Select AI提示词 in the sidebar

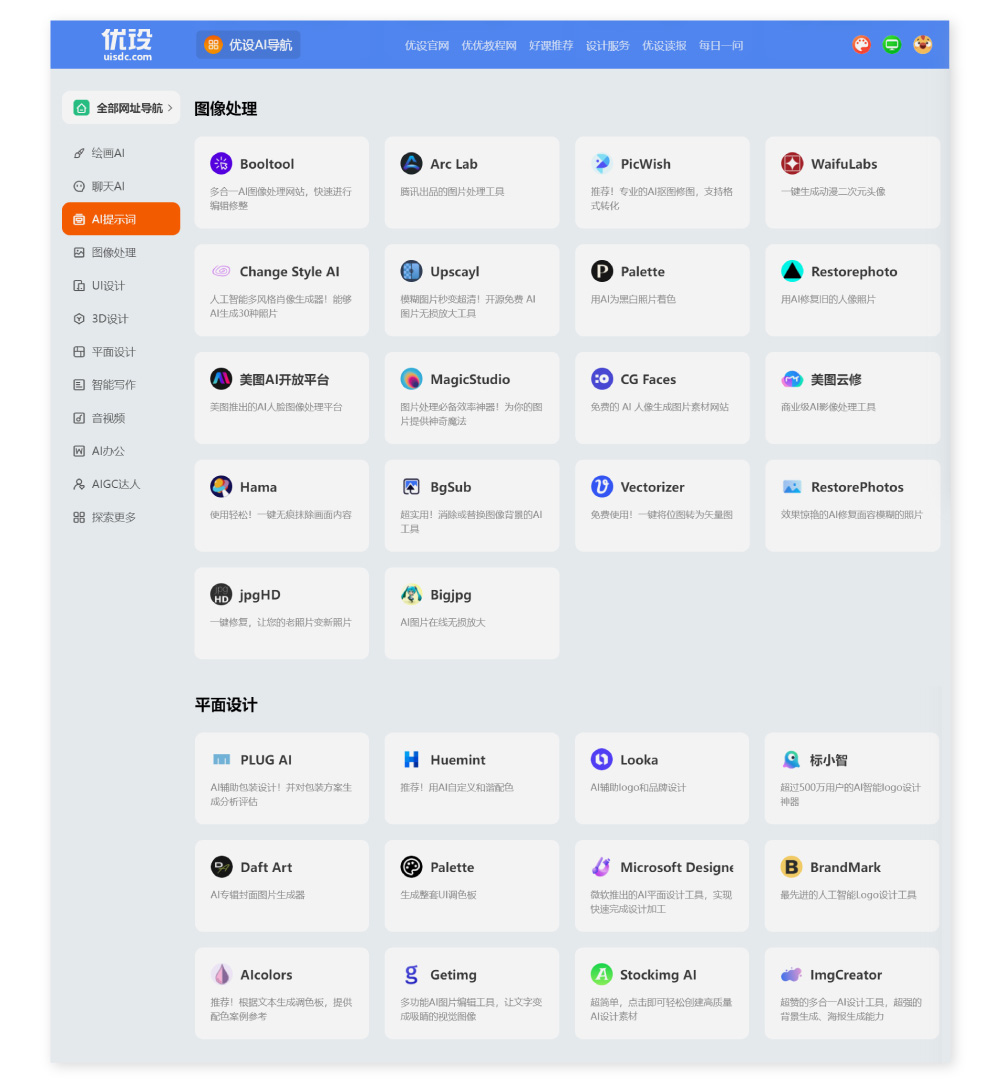coord(121,219)
